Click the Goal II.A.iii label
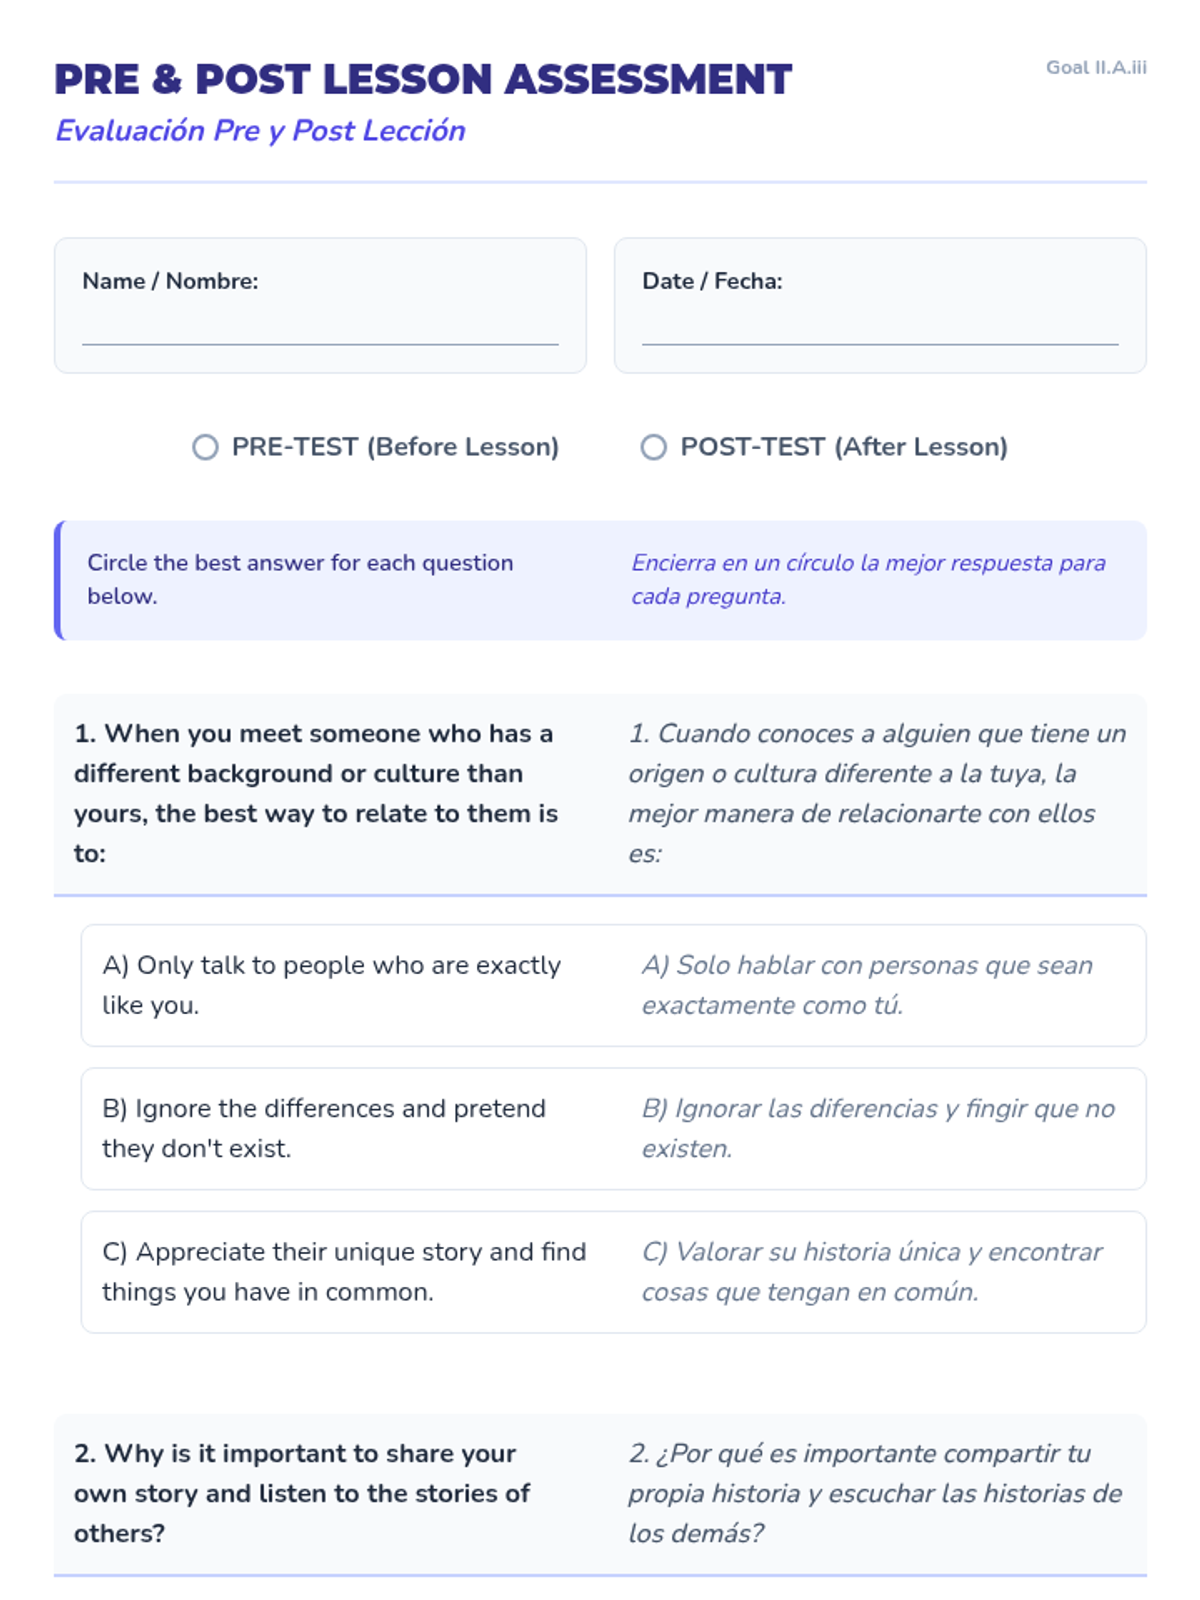Image resolution: width=1200 pixels, height=1600 pixels. [1096, 68]
